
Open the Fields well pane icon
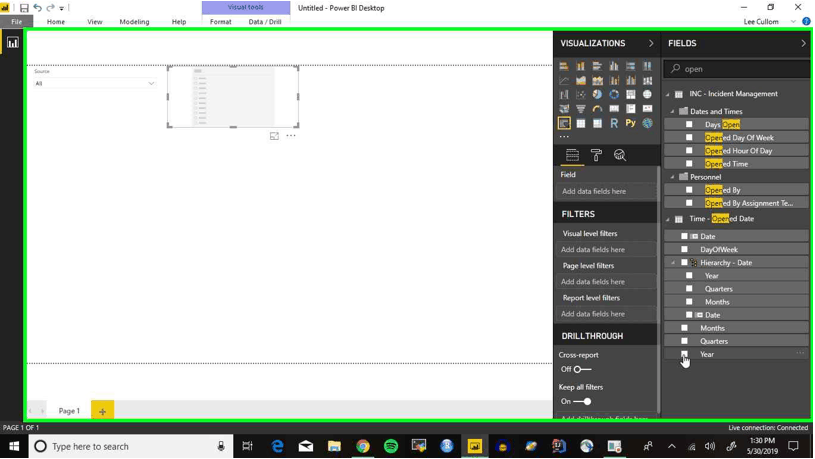click(x=572, y=155)
